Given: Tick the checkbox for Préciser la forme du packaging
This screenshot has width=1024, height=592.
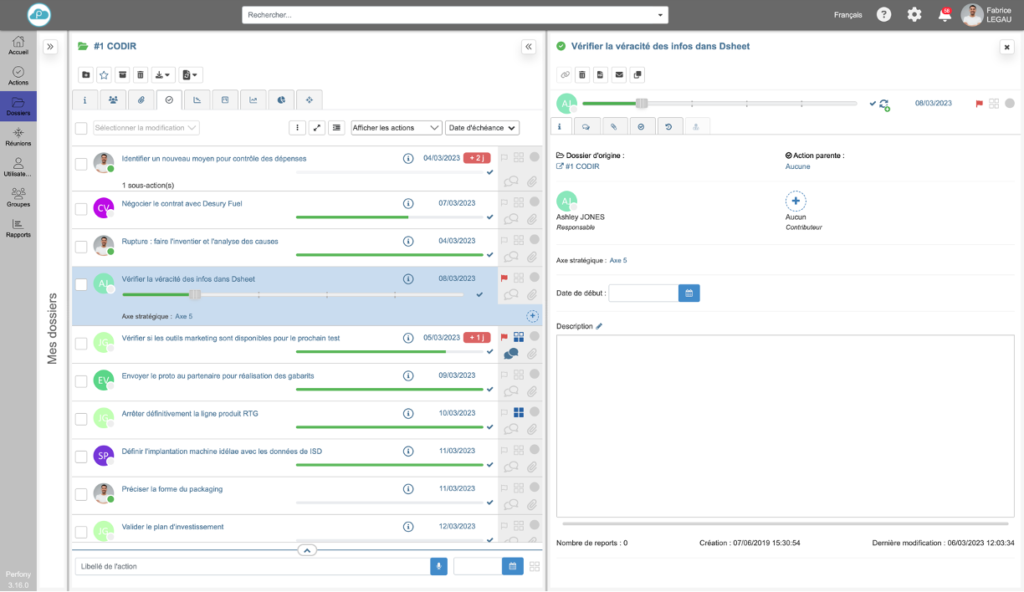Looking at the screenshot, I should pos(81,494).
